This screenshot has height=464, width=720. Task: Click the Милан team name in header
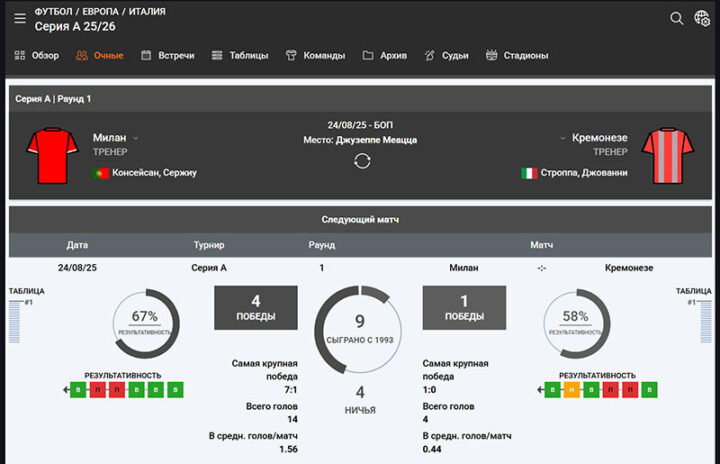[x=109, y=137]
